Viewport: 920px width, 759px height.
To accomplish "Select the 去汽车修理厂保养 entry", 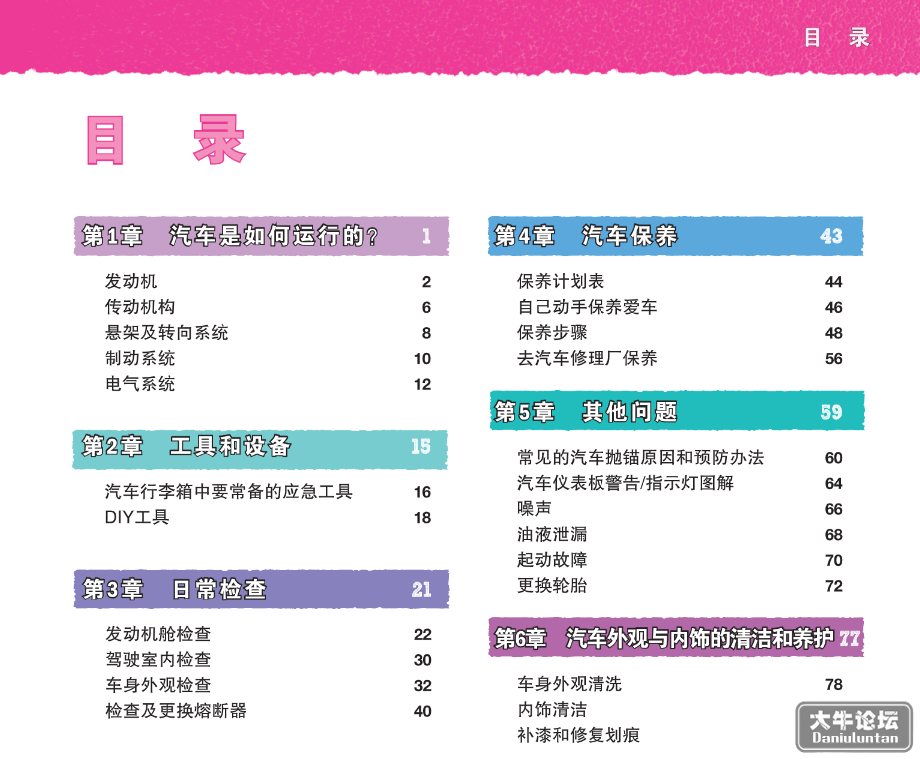I will pyautogui.click(x=587, y=358).
